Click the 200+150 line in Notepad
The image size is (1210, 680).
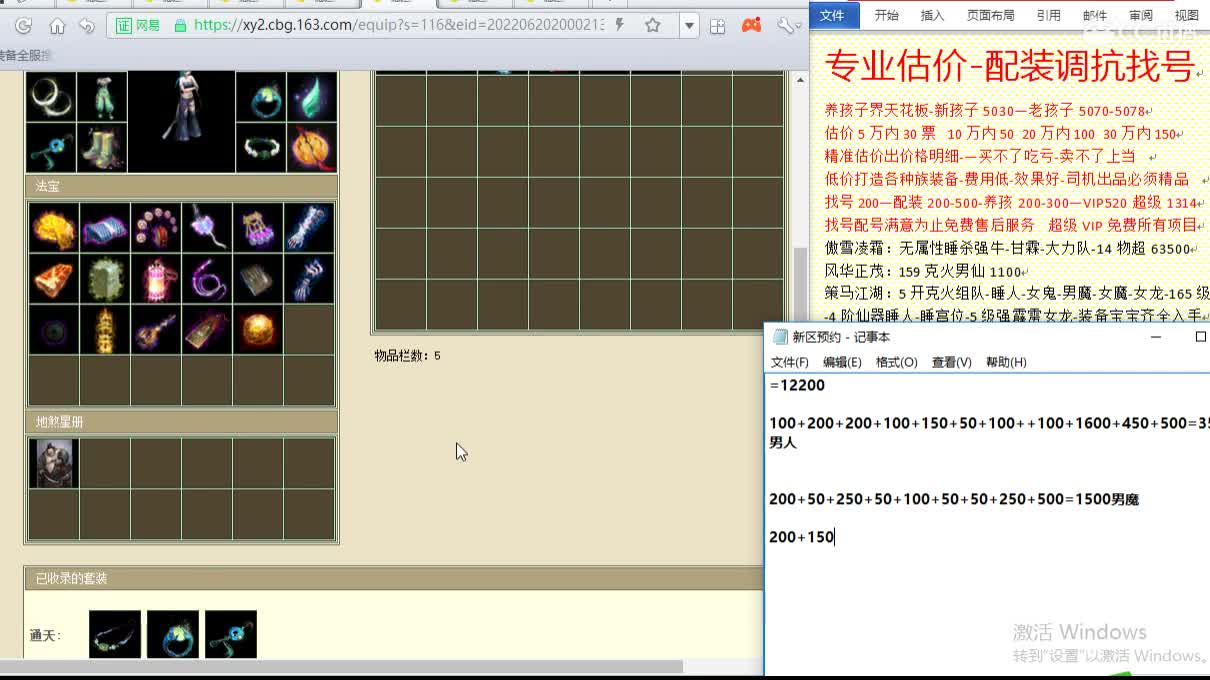click(x=801, y=537)
